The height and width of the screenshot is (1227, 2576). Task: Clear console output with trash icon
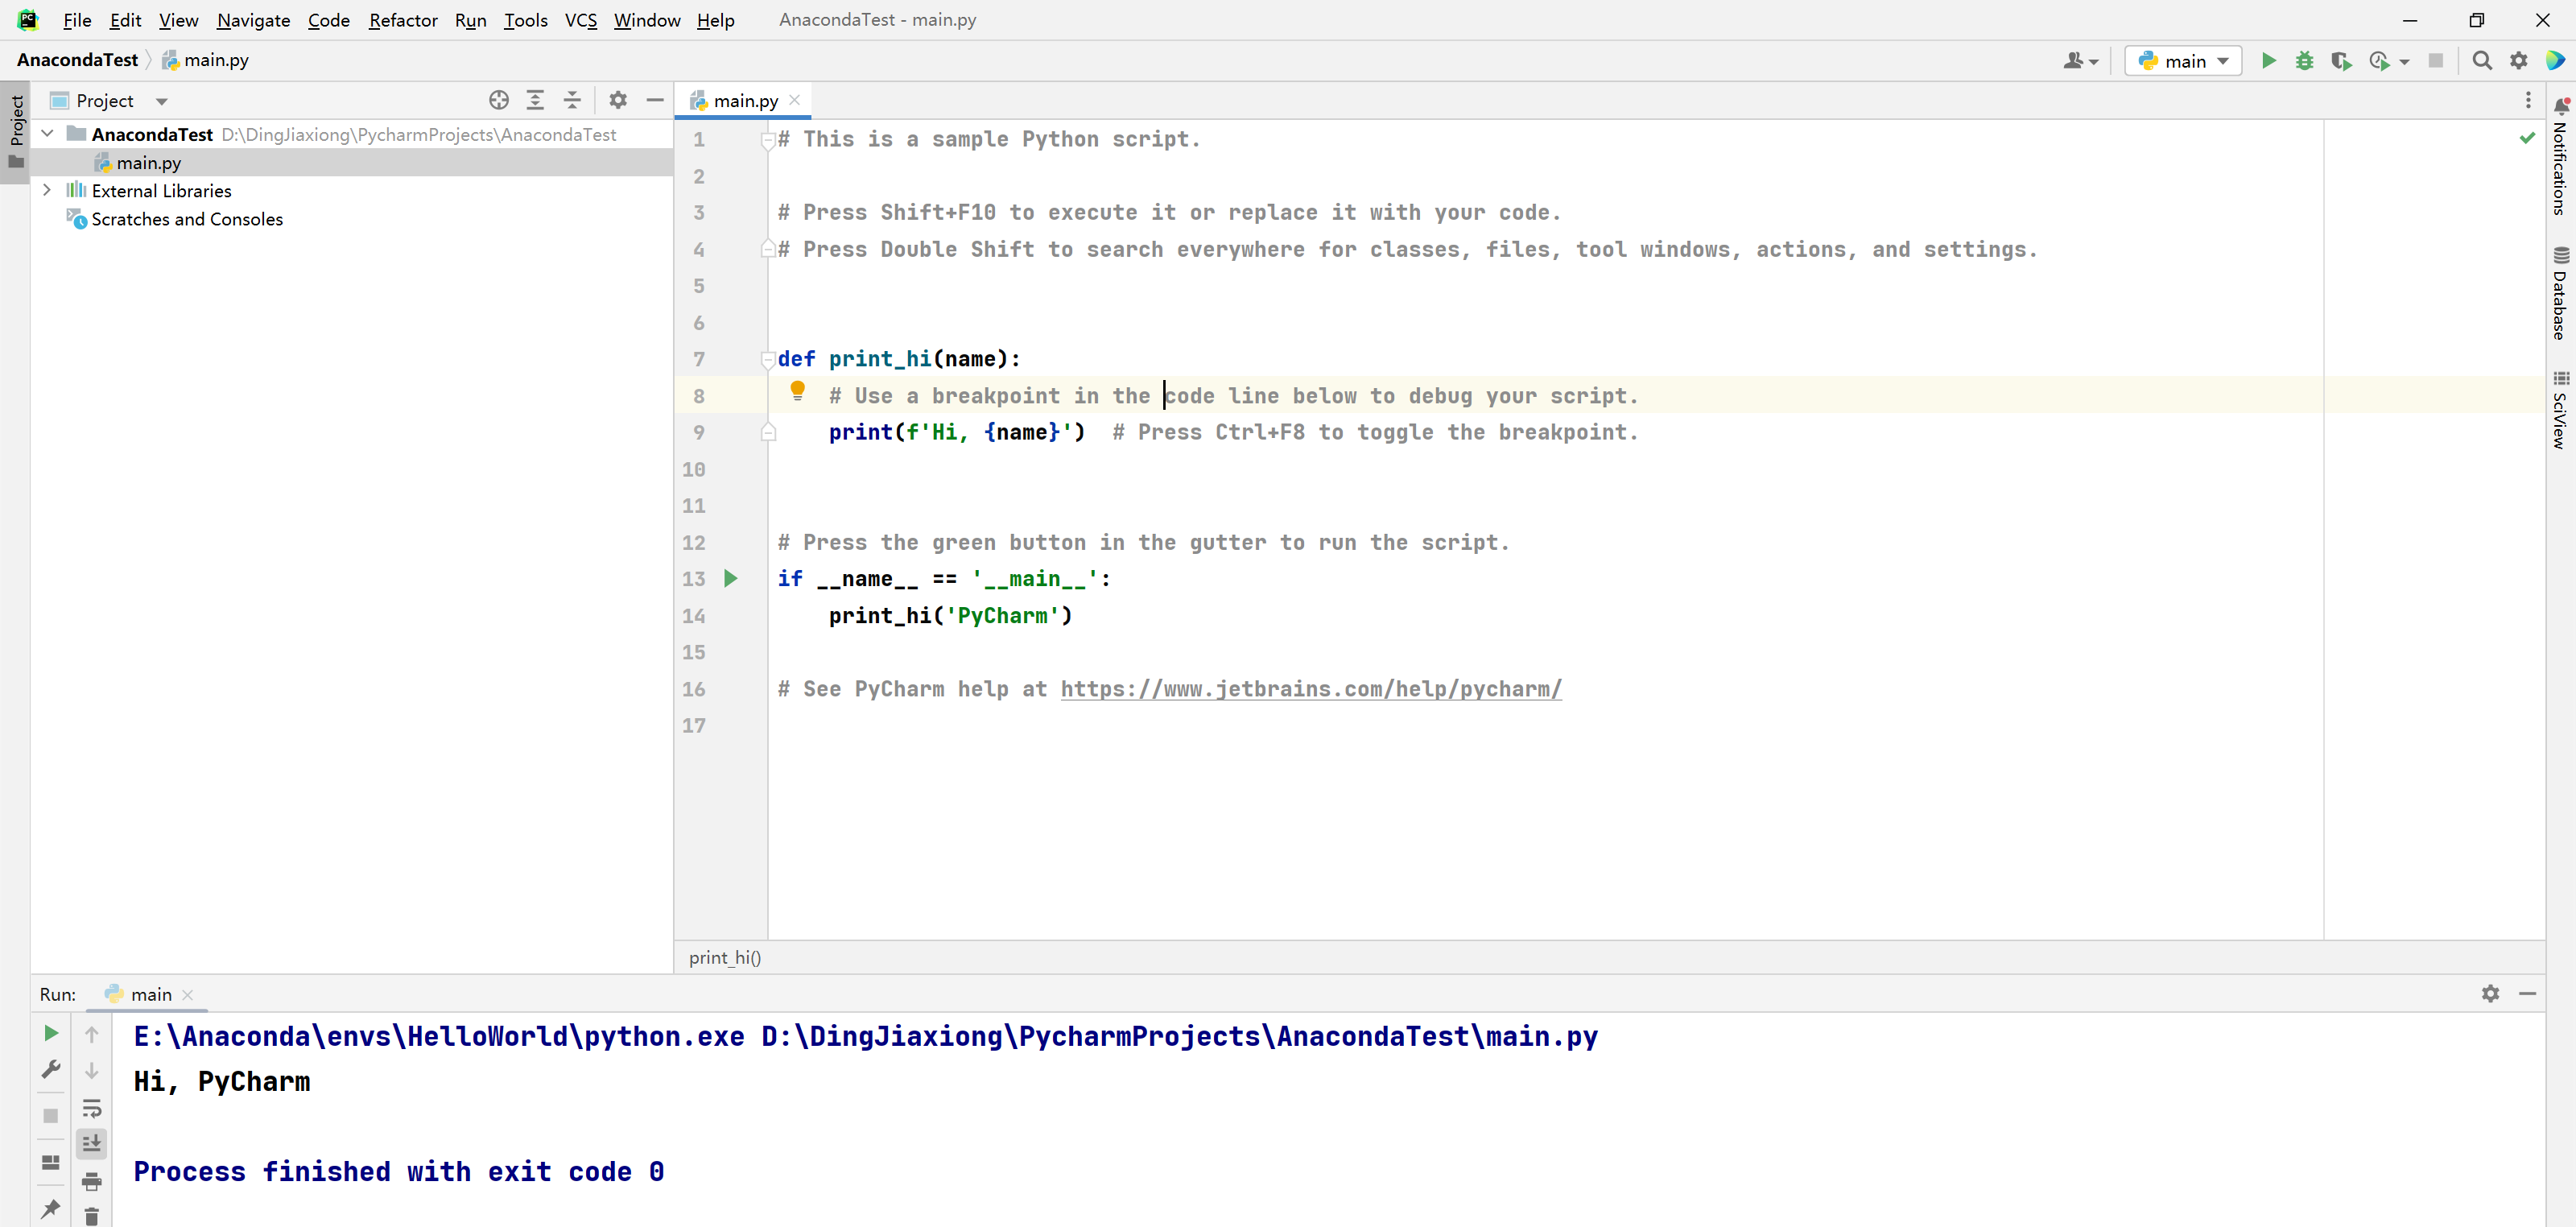pos(92,1217)
